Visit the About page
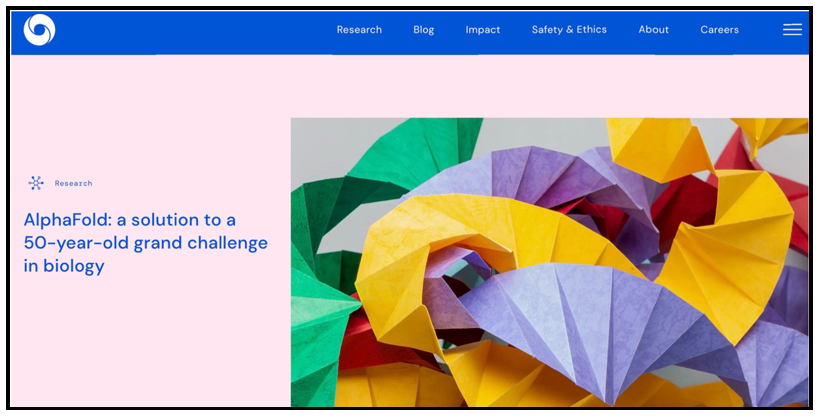Viewport: 818px width, 418px height. coord(654,30)
